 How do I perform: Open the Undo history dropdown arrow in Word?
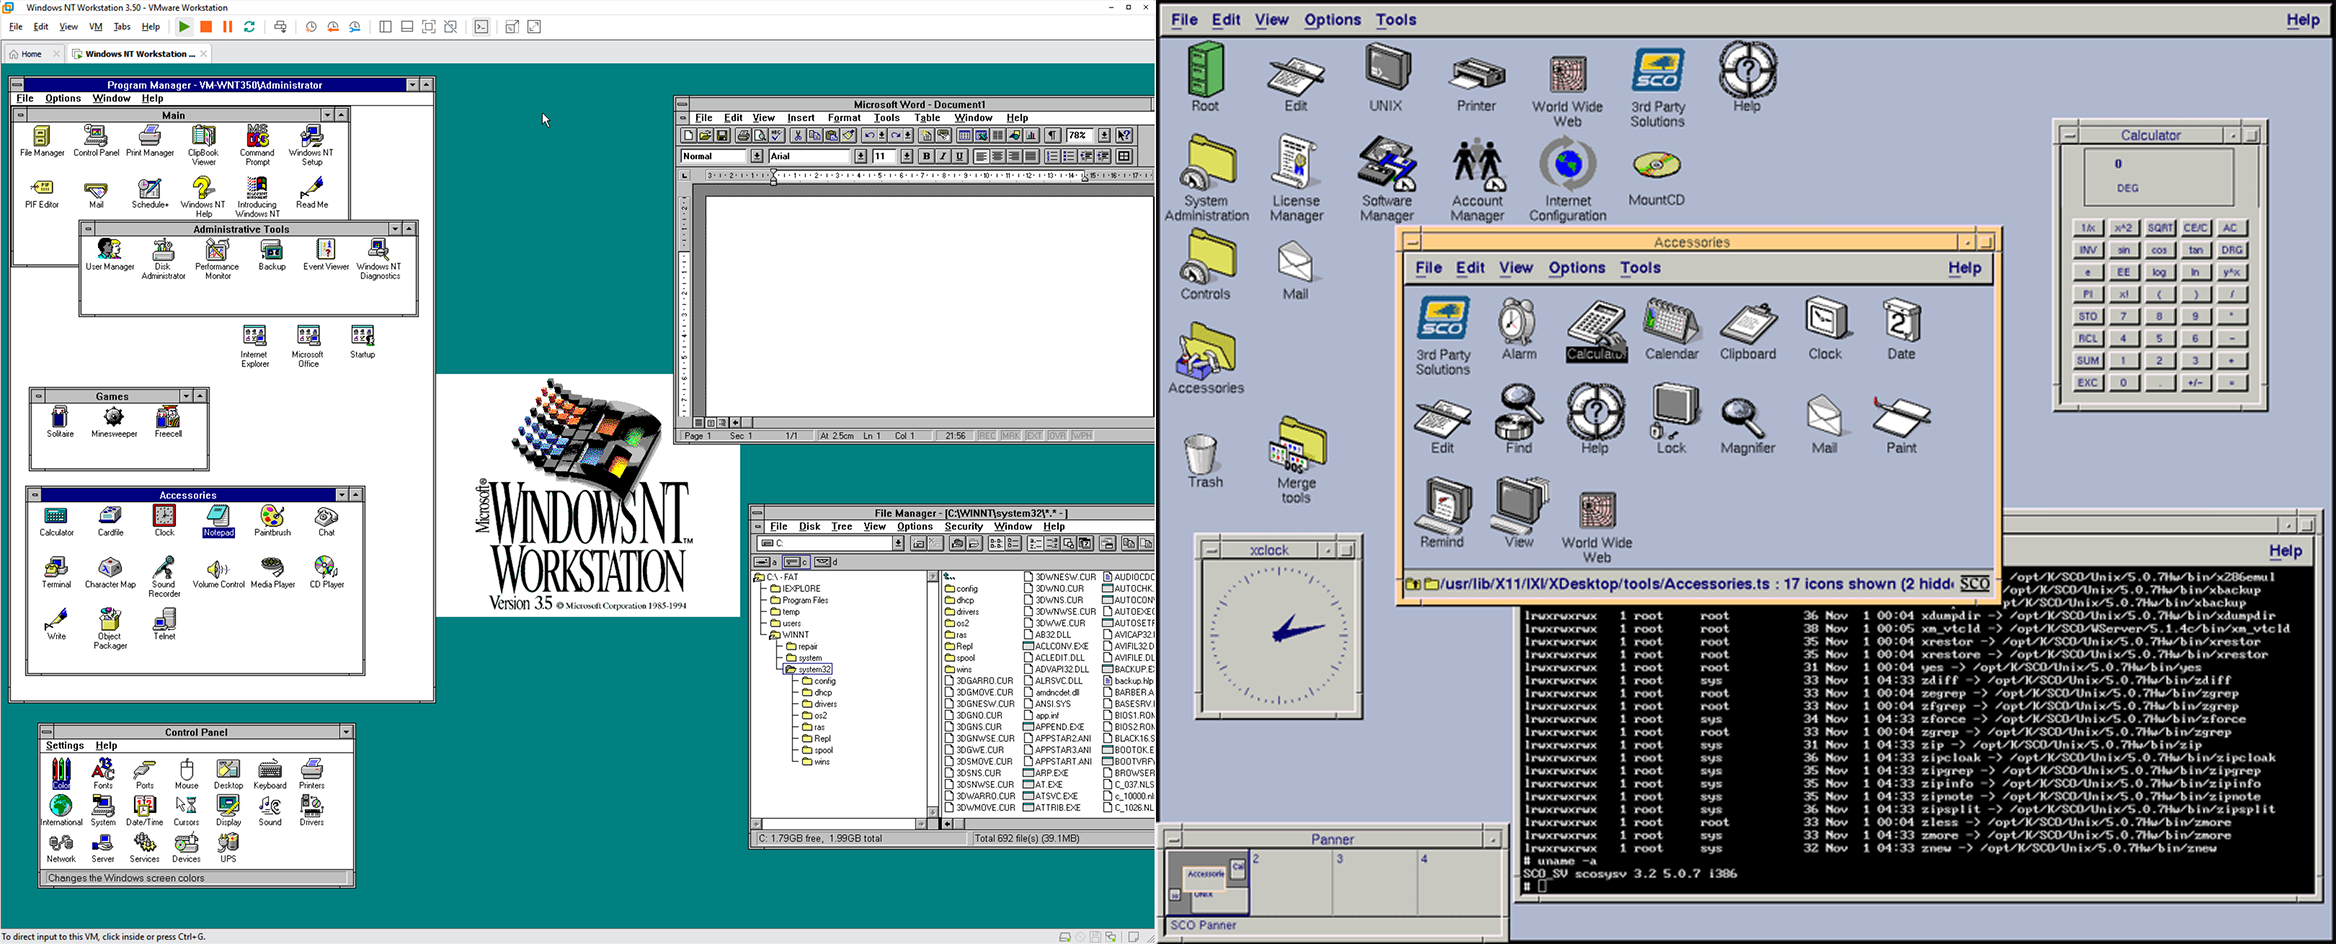(x=882, y=135)
